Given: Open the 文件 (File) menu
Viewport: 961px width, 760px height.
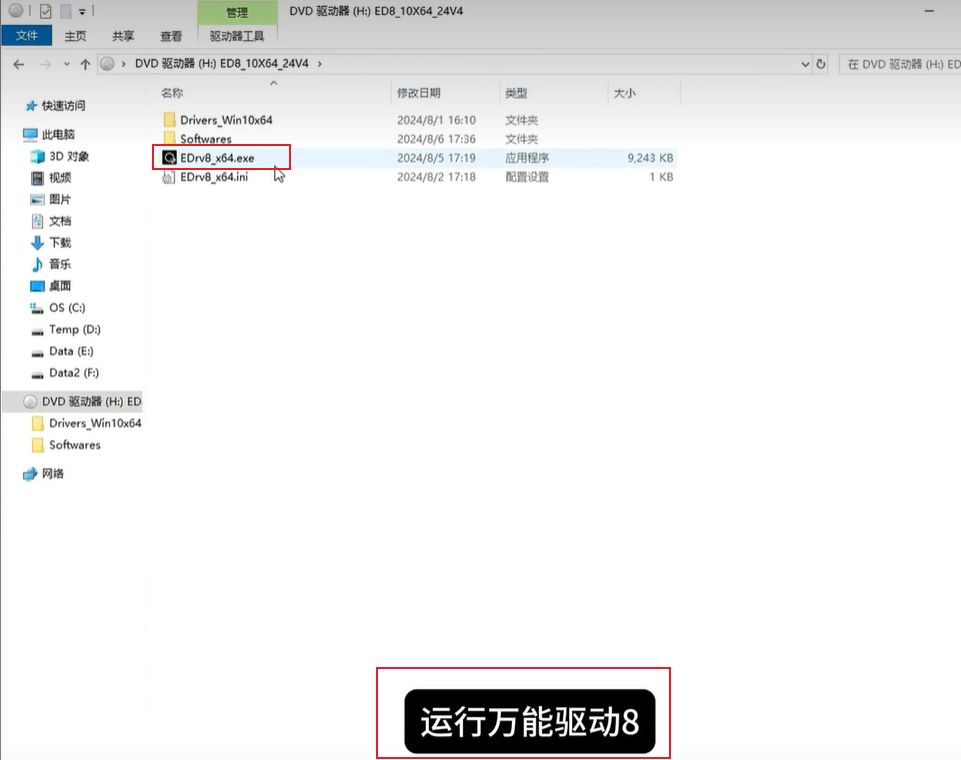Looking at the screenshot, I should pyautogui.click(x=27, y=36).
